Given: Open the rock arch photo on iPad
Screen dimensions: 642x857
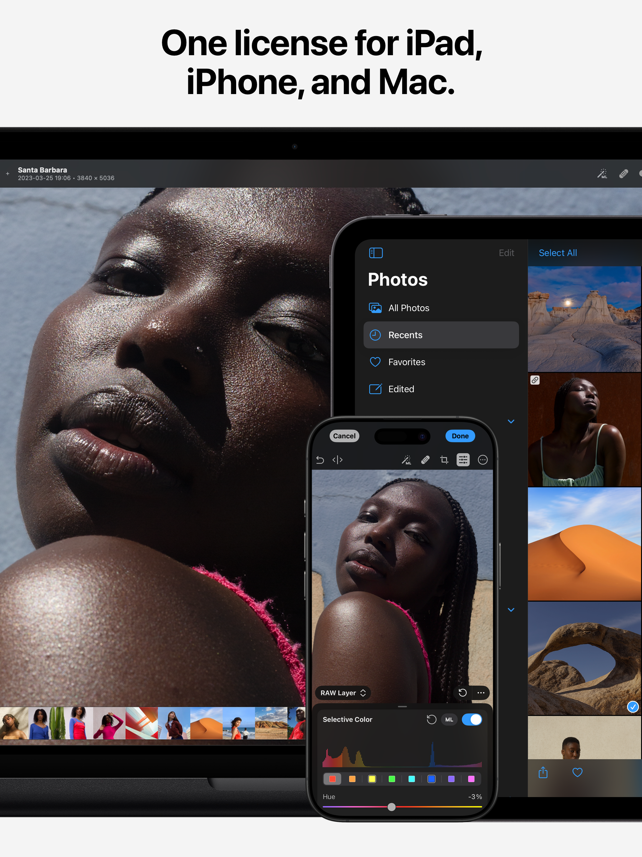Looking at the screenshot, I should 585,659.
